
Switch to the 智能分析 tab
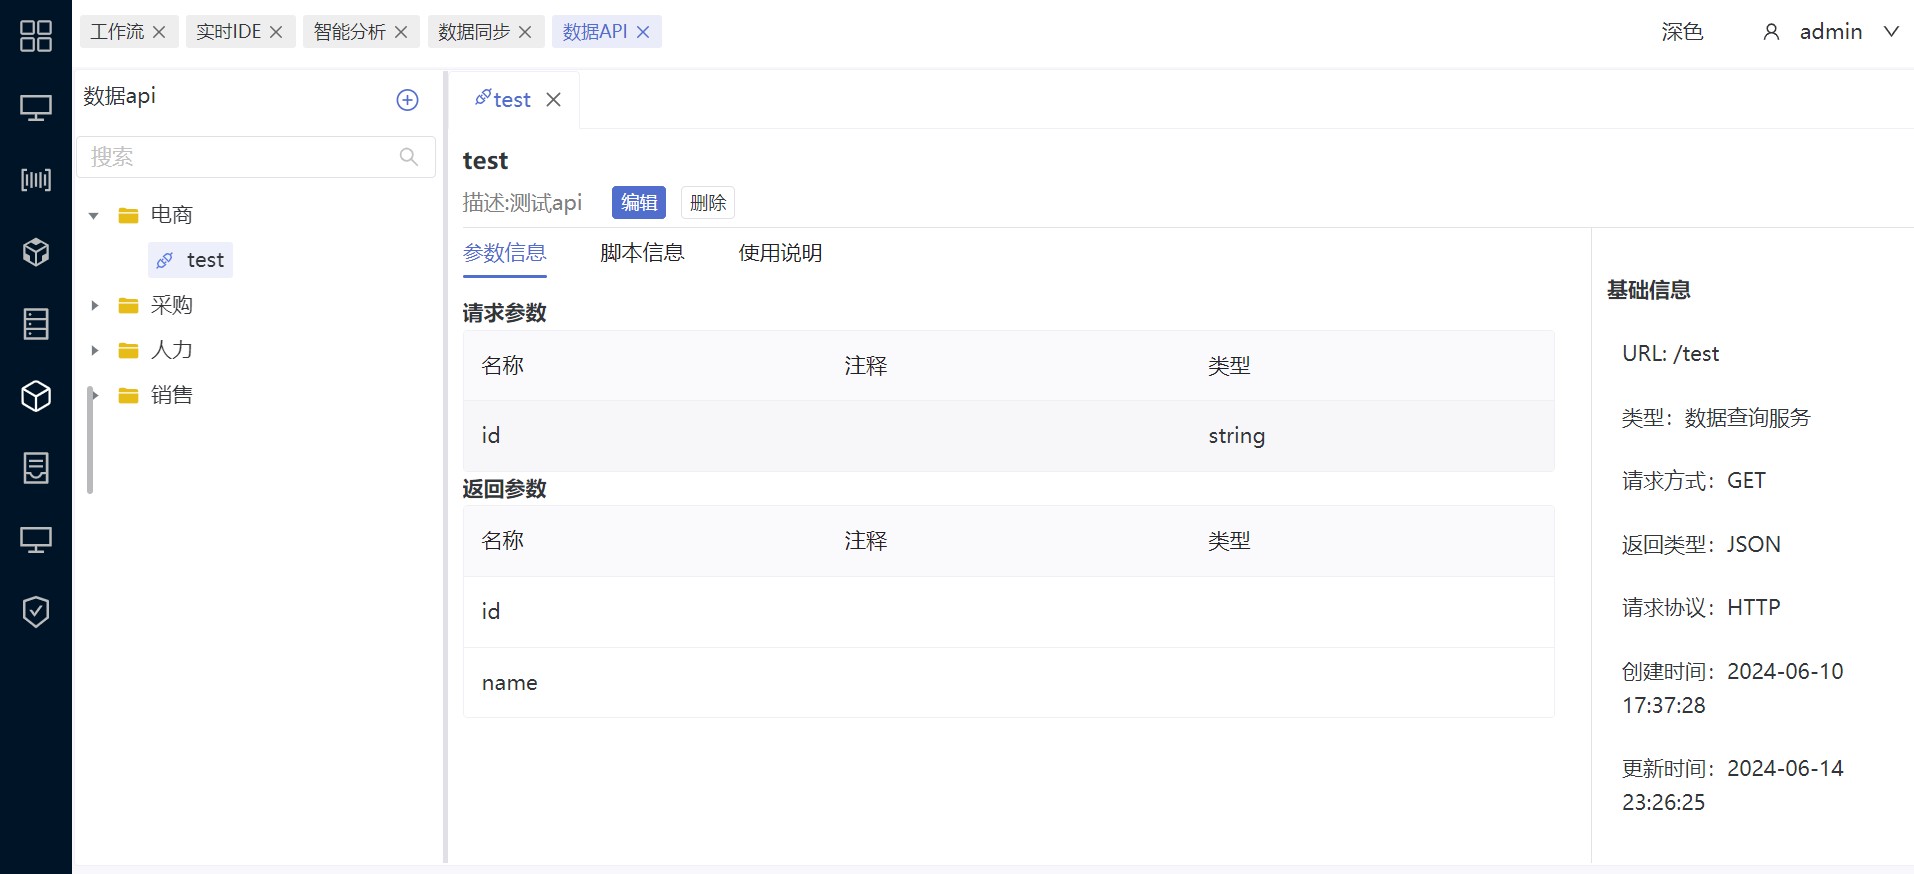pos(349,32)
